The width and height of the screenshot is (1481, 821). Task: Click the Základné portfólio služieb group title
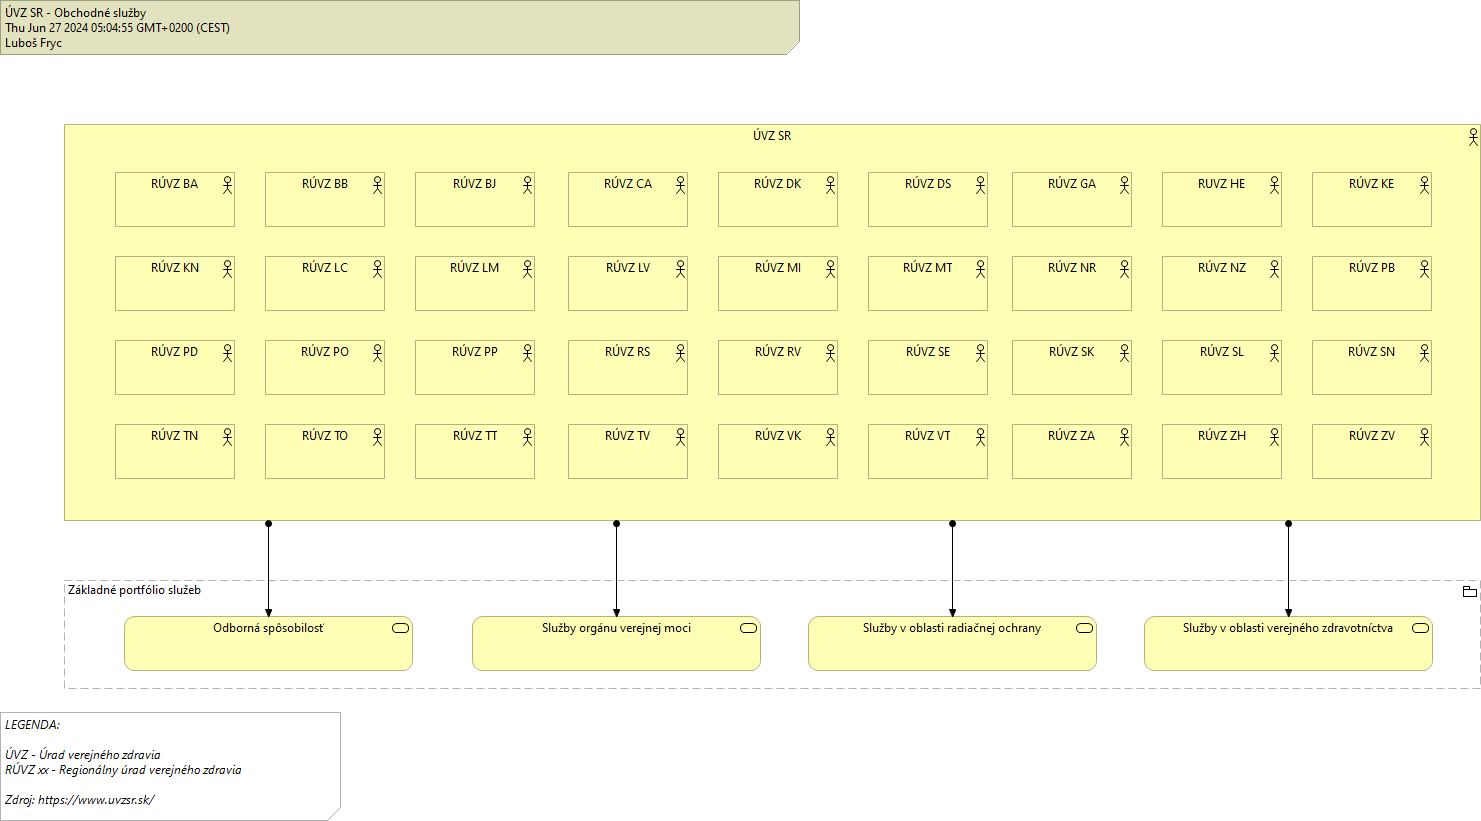point(134,590)
